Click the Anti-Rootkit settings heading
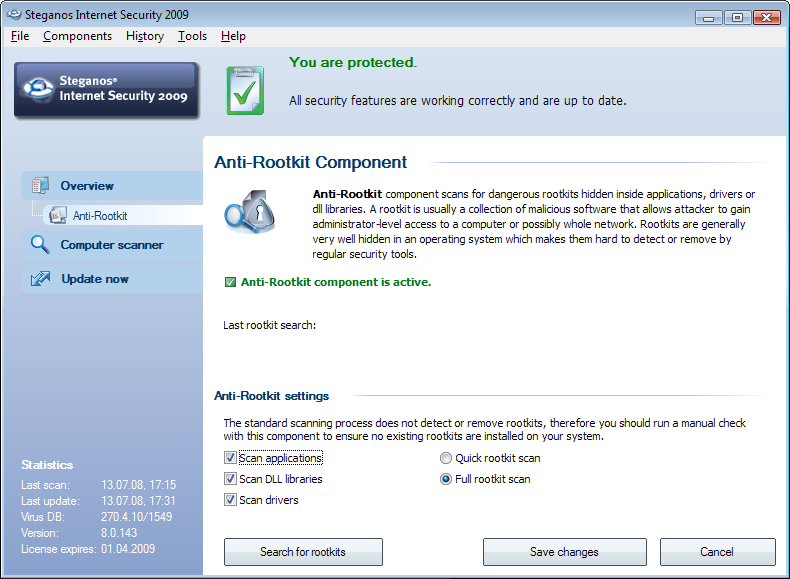The width and height of the screenshot is (790, 579). pos(272,396)
